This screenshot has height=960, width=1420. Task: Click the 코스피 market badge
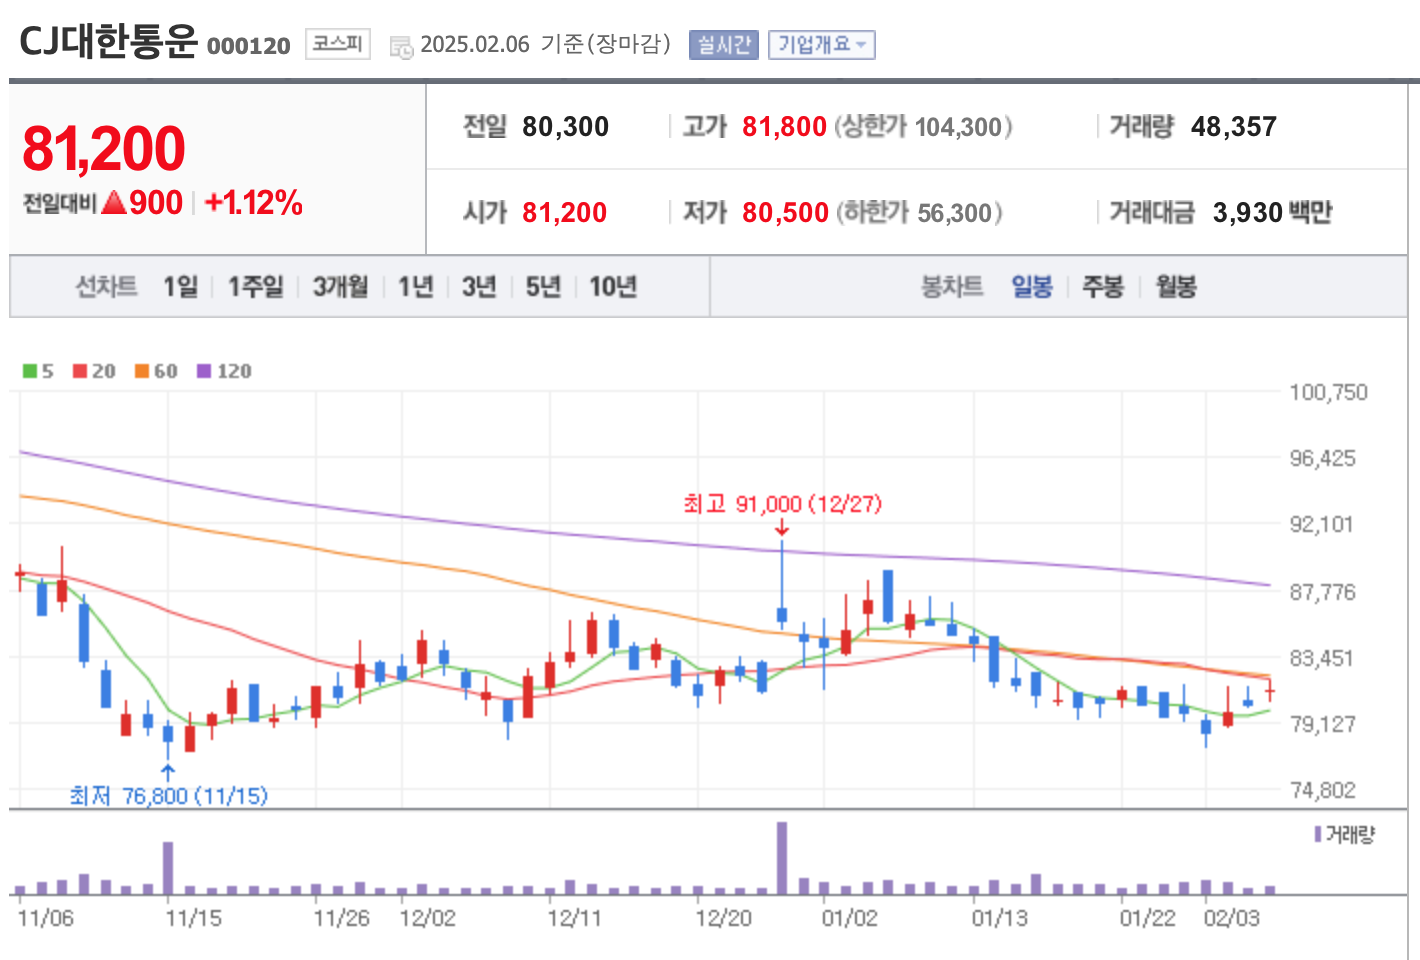point(337,44)
